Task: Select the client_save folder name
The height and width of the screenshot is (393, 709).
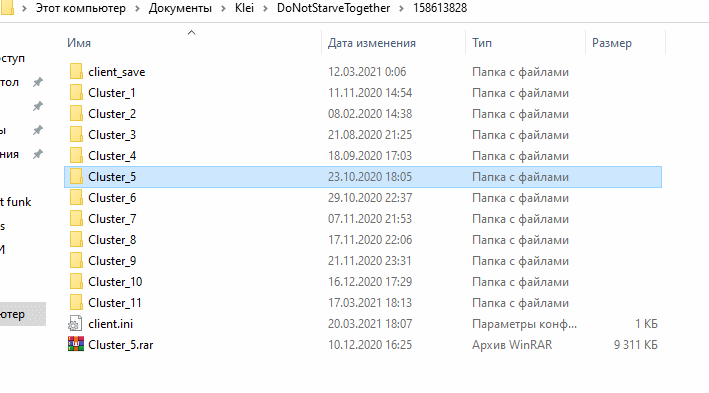Action: (x=117, y=72)
